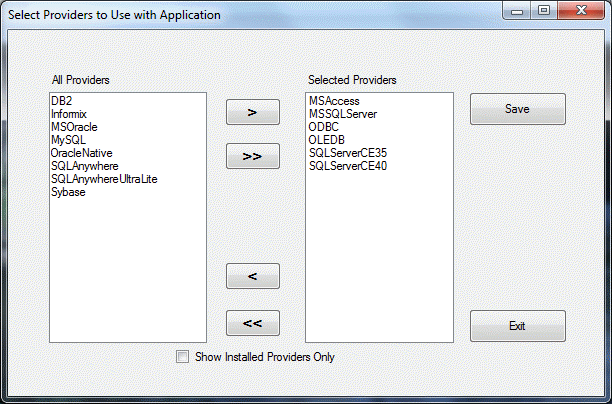Add all providers with the >> button
The height and width of the screenshot is (404, 612).
click(x=253, y=156)
